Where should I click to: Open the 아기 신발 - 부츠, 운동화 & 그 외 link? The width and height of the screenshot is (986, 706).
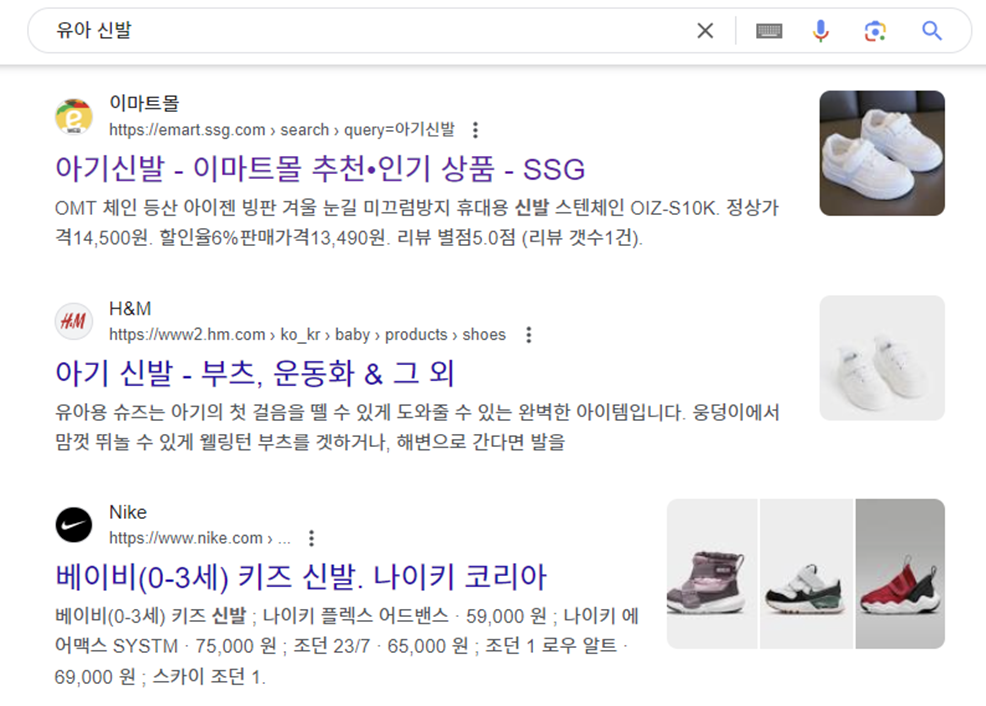(x=255, y=373)
